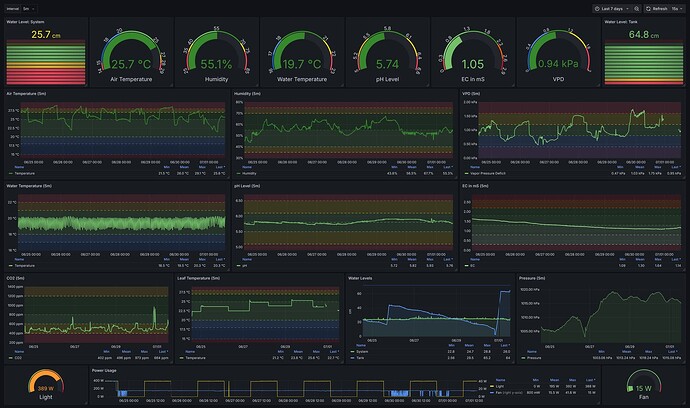690x408 pixels.
Task: Click the Water Level: Tank bar gauge
Action: 643,60
